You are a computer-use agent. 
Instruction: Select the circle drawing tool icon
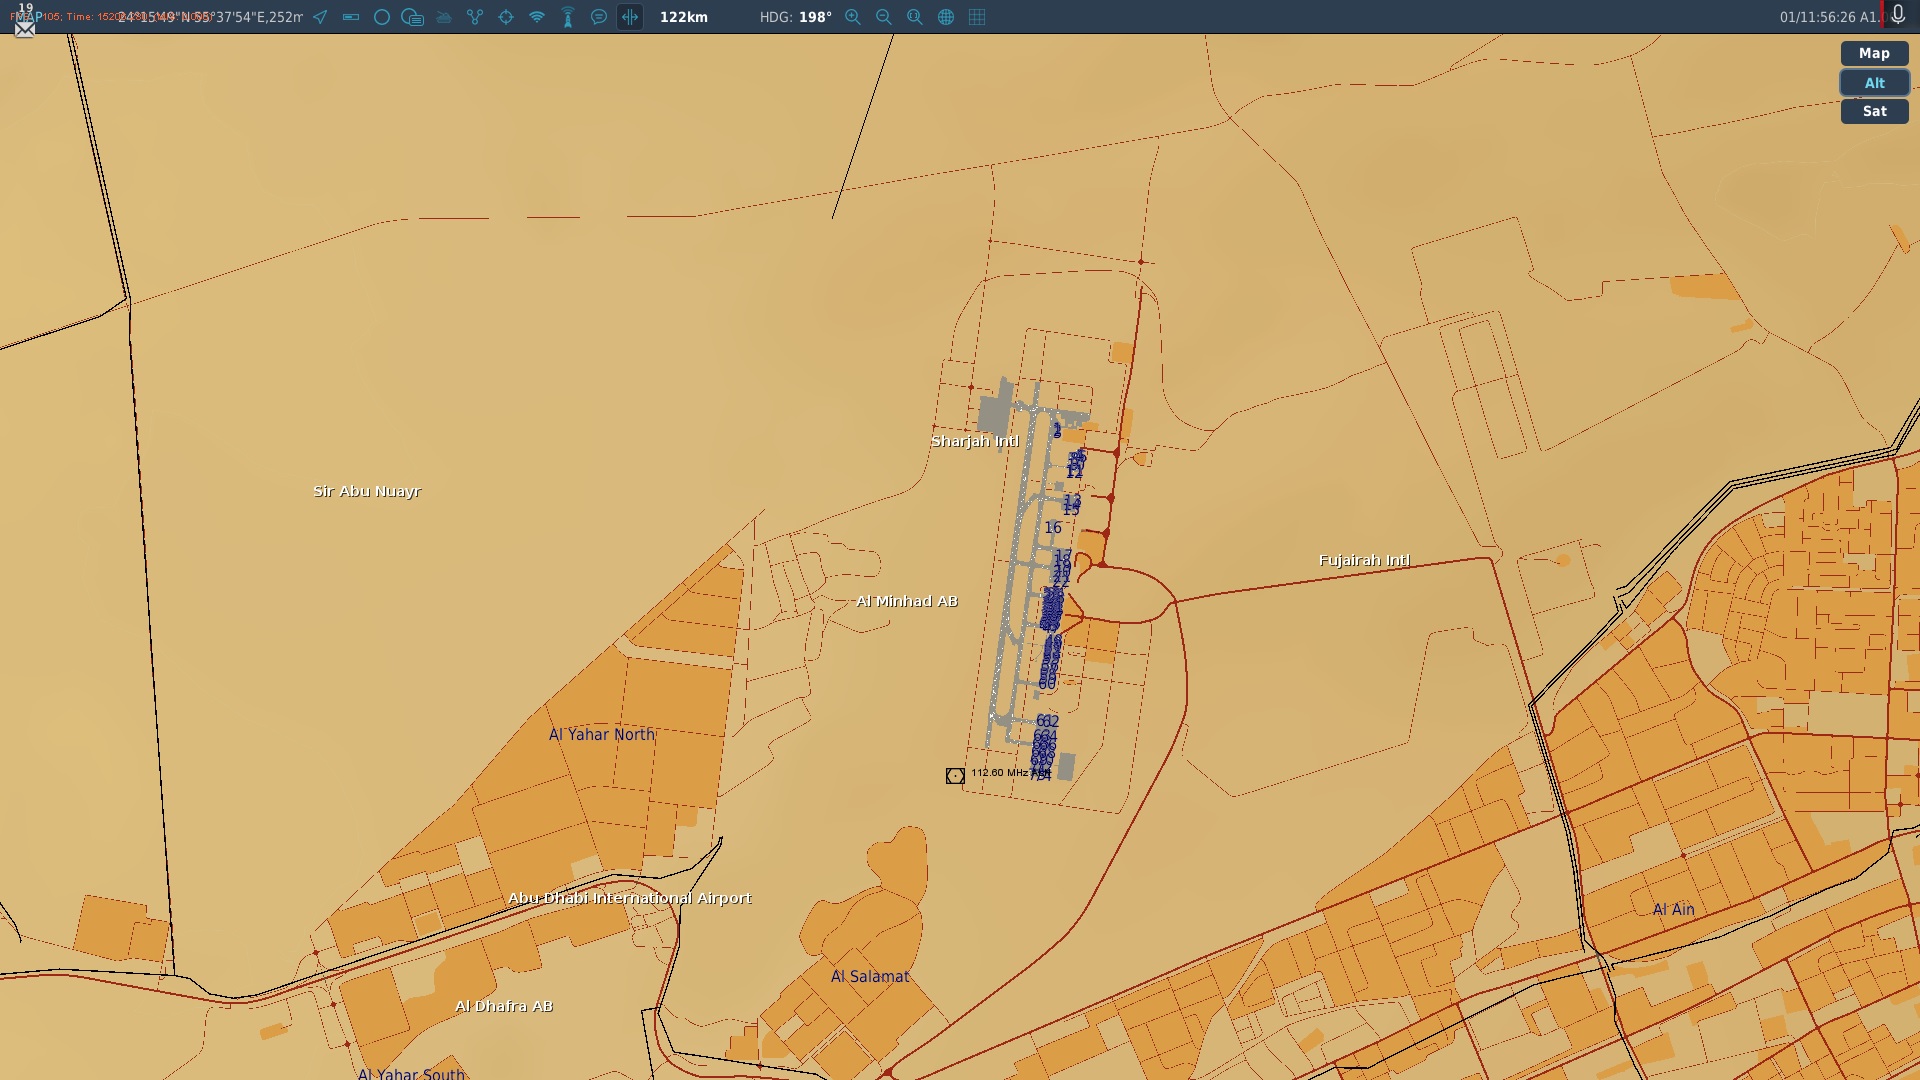382,17
